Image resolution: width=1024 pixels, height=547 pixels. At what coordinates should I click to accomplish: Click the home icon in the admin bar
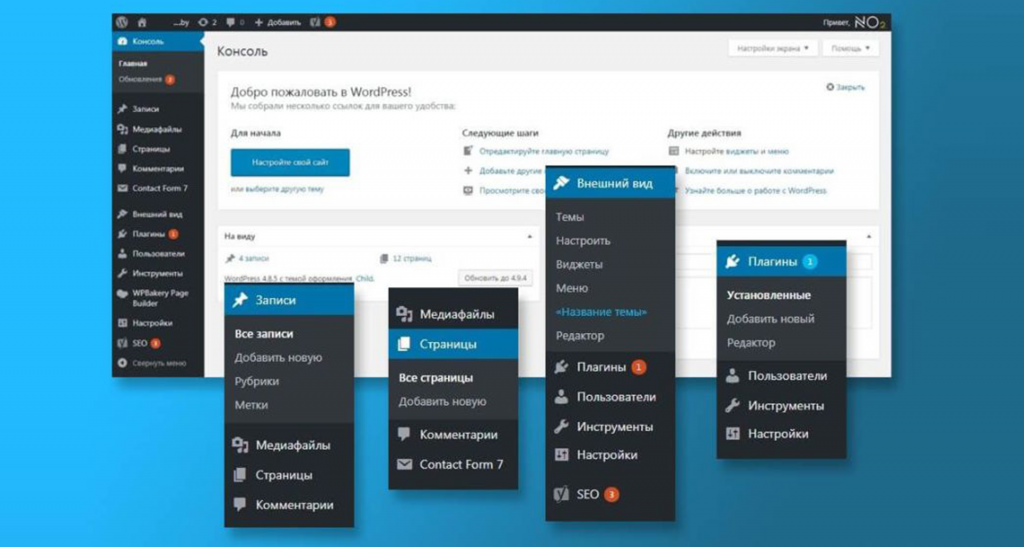(142, 22)
